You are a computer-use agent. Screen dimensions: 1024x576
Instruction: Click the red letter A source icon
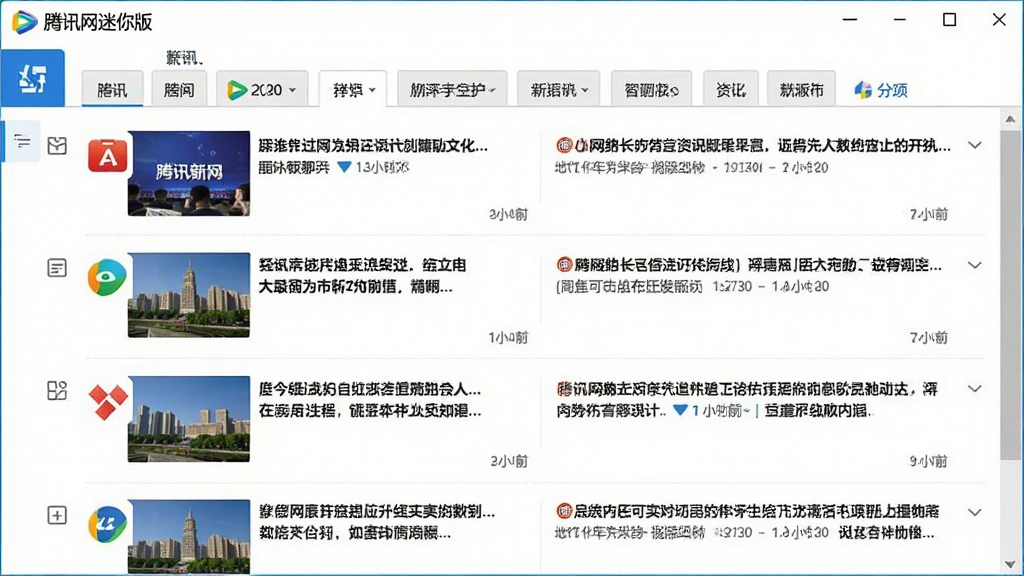[x=108, y=155]
